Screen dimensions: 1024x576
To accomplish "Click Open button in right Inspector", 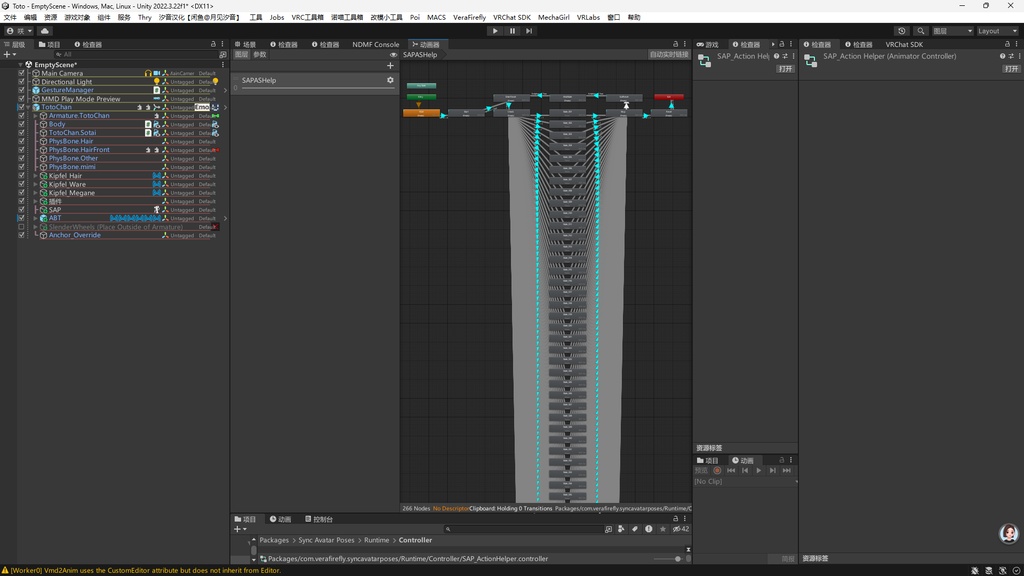I will tap(1012, 69).
